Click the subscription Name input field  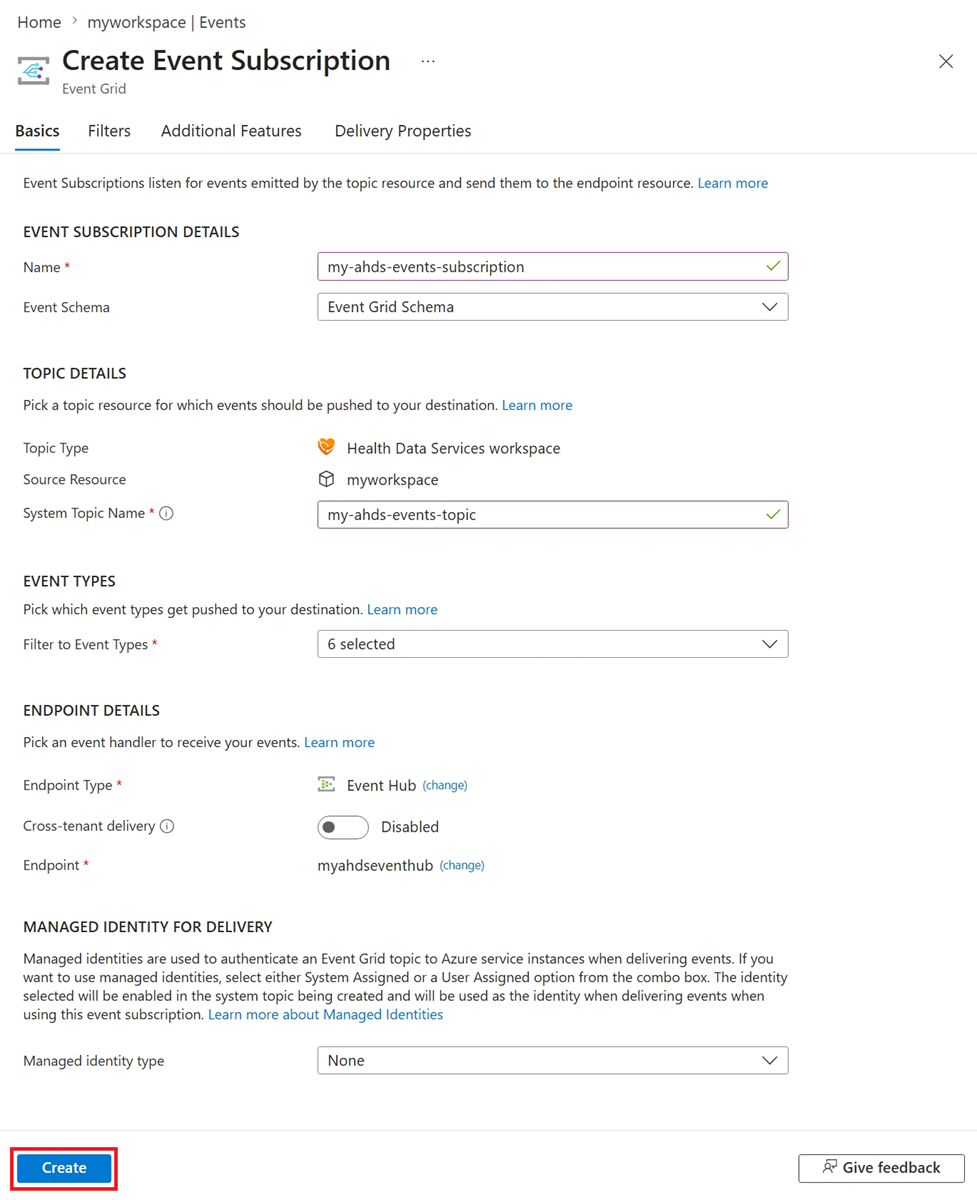tap(553, 266)
